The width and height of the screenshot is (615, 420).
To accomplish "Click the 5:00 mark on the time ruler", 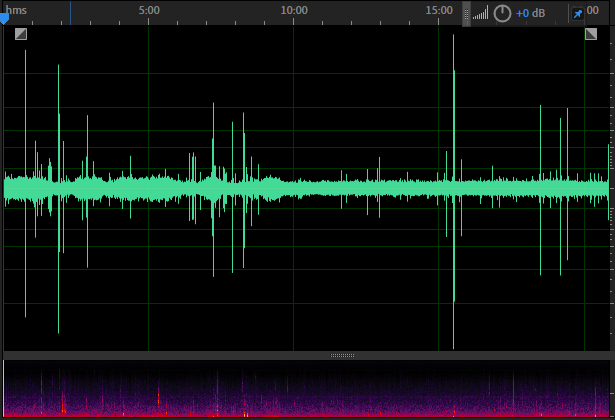I will pyautogui.click(x=149, y=10).
